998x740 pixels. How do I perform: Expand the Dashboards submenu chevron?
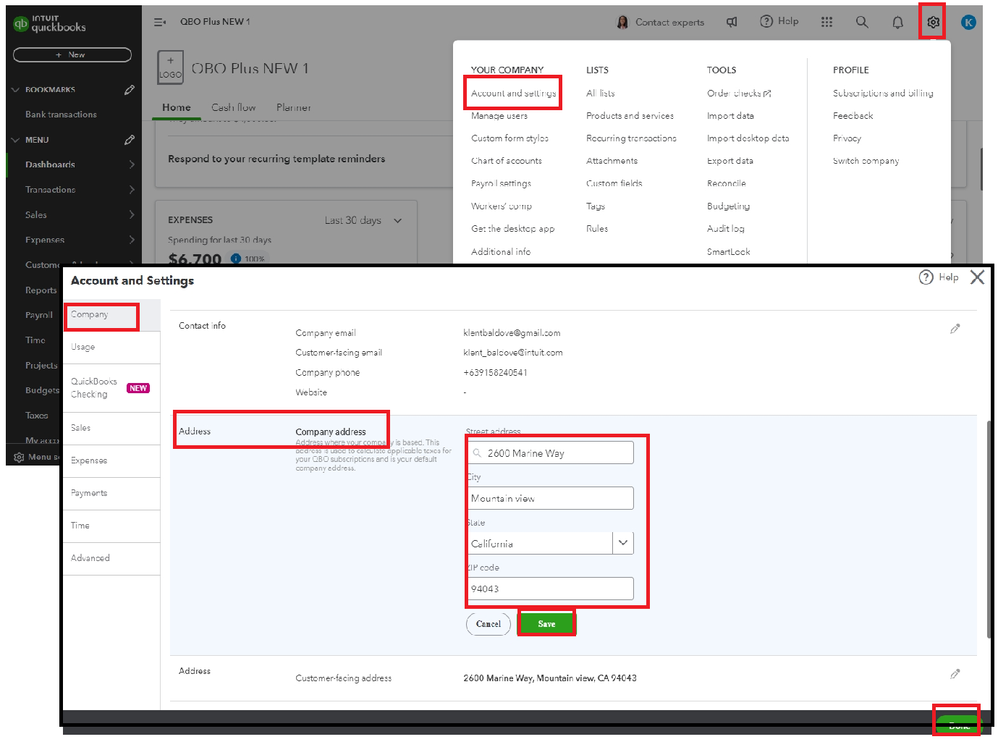(x=132, y=164)
